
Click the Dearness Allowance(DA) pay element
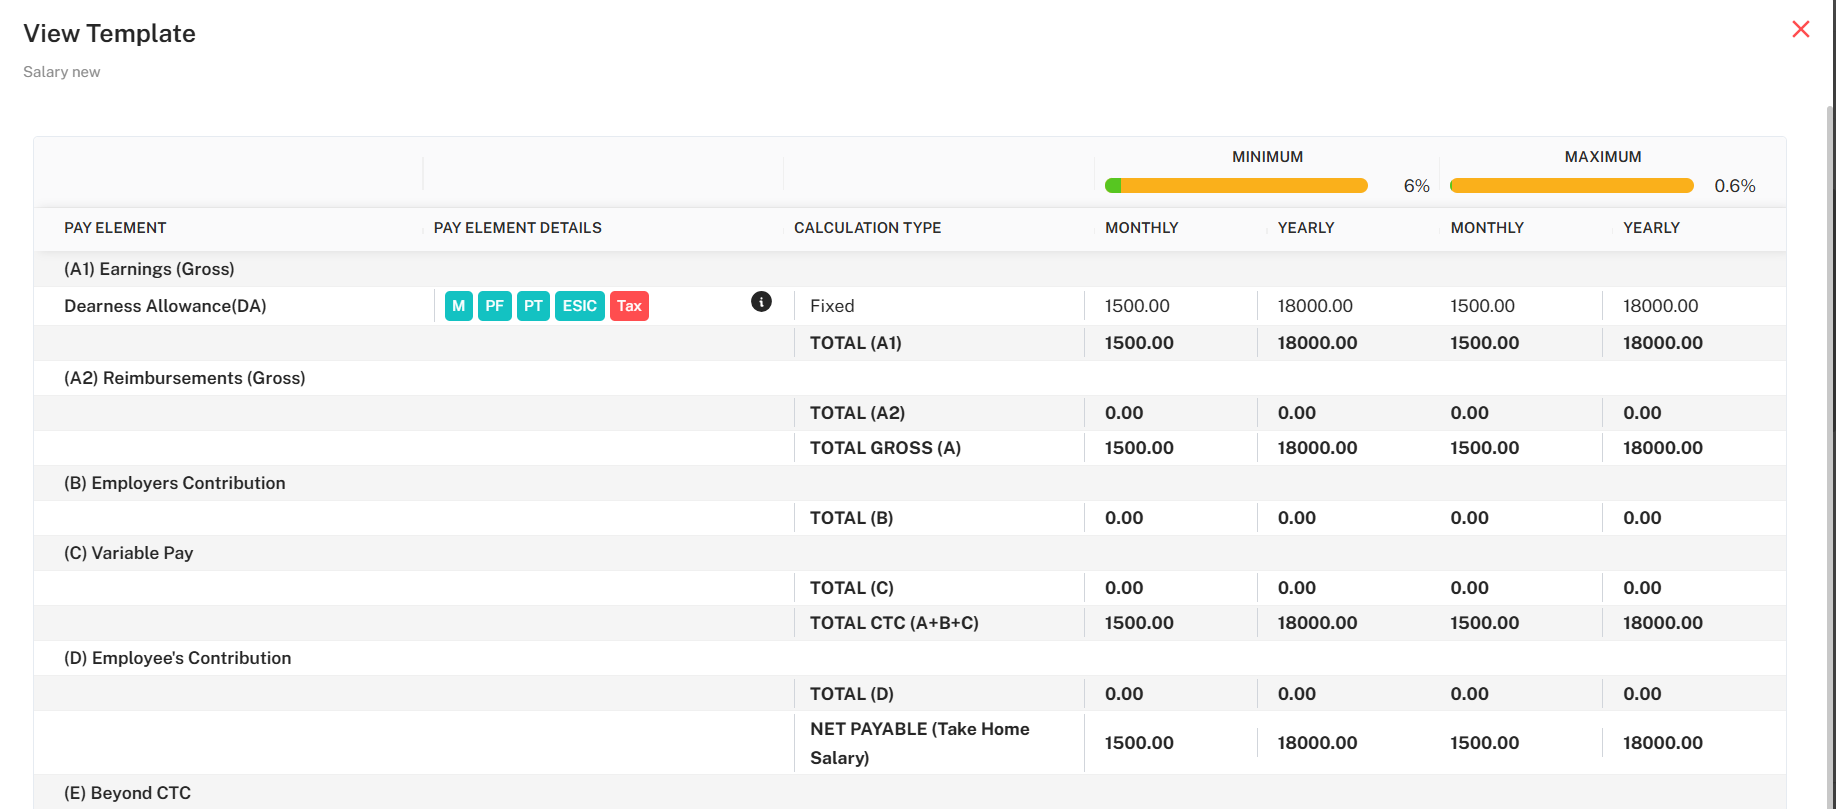[165, 306]
